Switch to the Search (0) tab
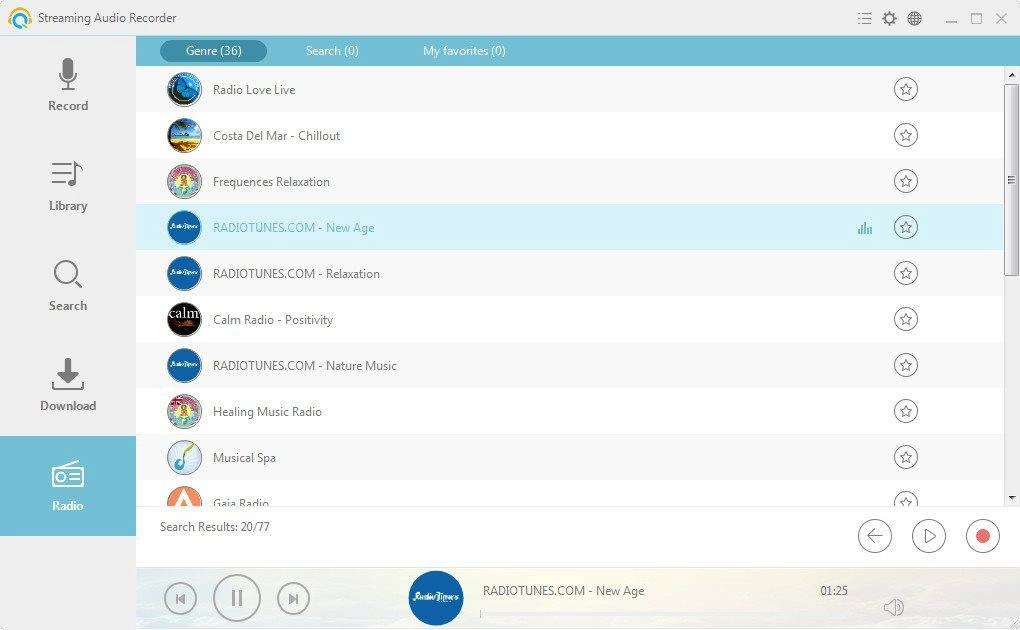 (332, 51)
